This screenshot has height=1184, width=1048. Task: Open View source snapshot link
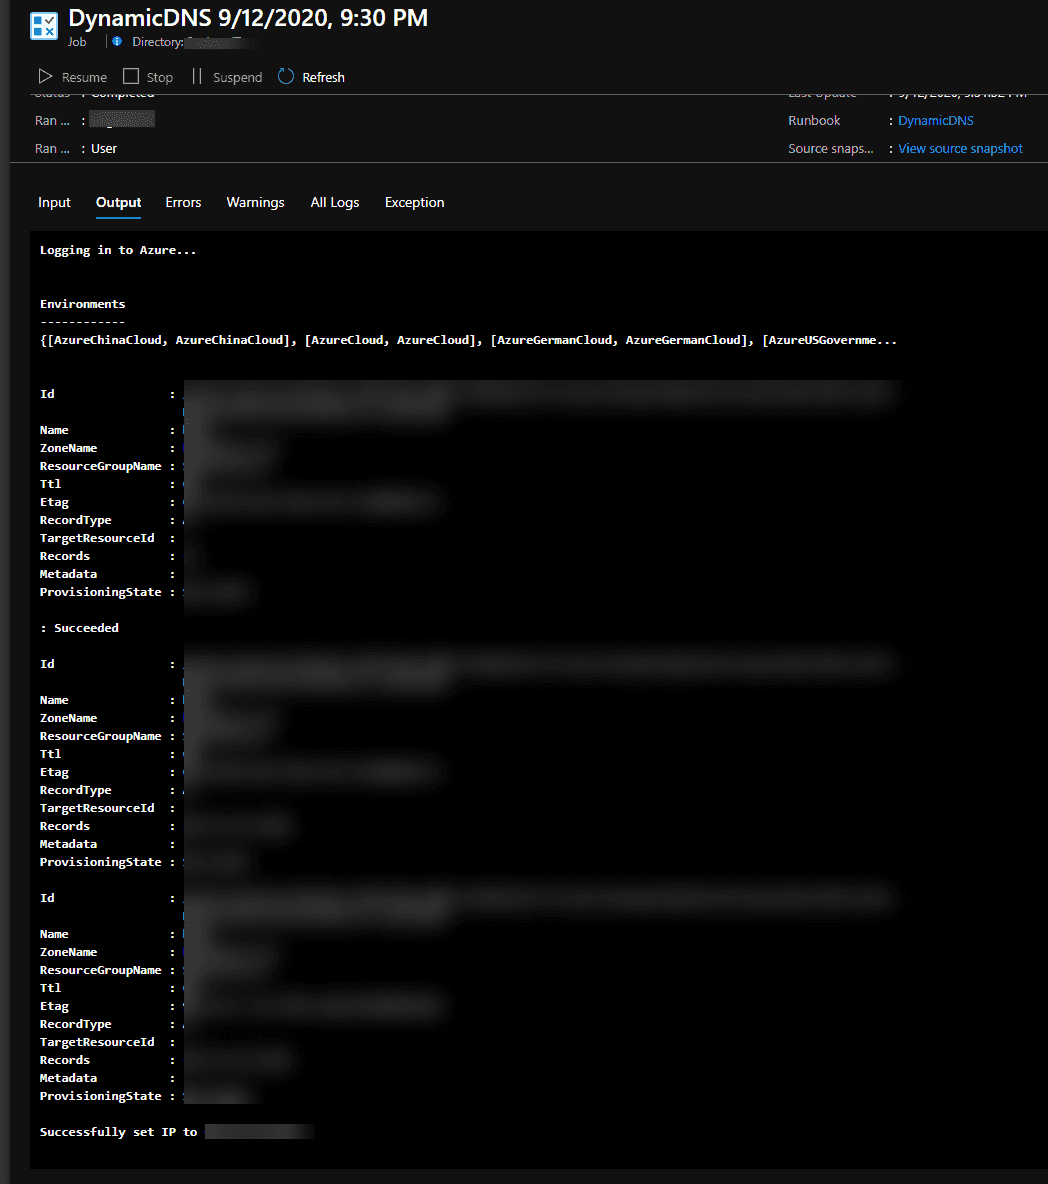[960, 149]
